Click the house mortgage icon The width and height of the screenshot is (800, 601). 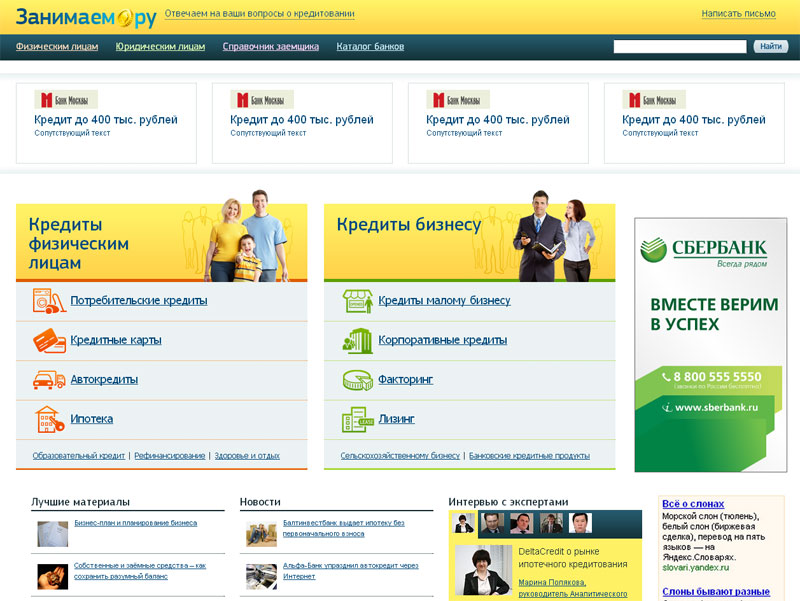pos(48,419)
